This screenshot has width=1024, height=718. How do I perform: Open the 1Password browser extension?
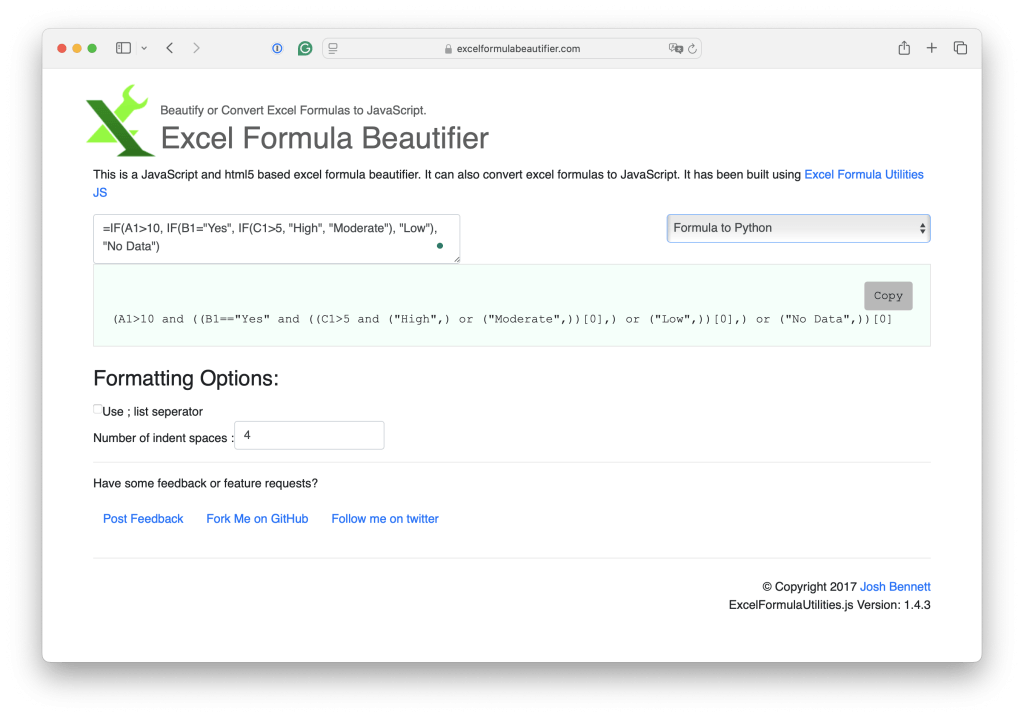tap(277, 47)
